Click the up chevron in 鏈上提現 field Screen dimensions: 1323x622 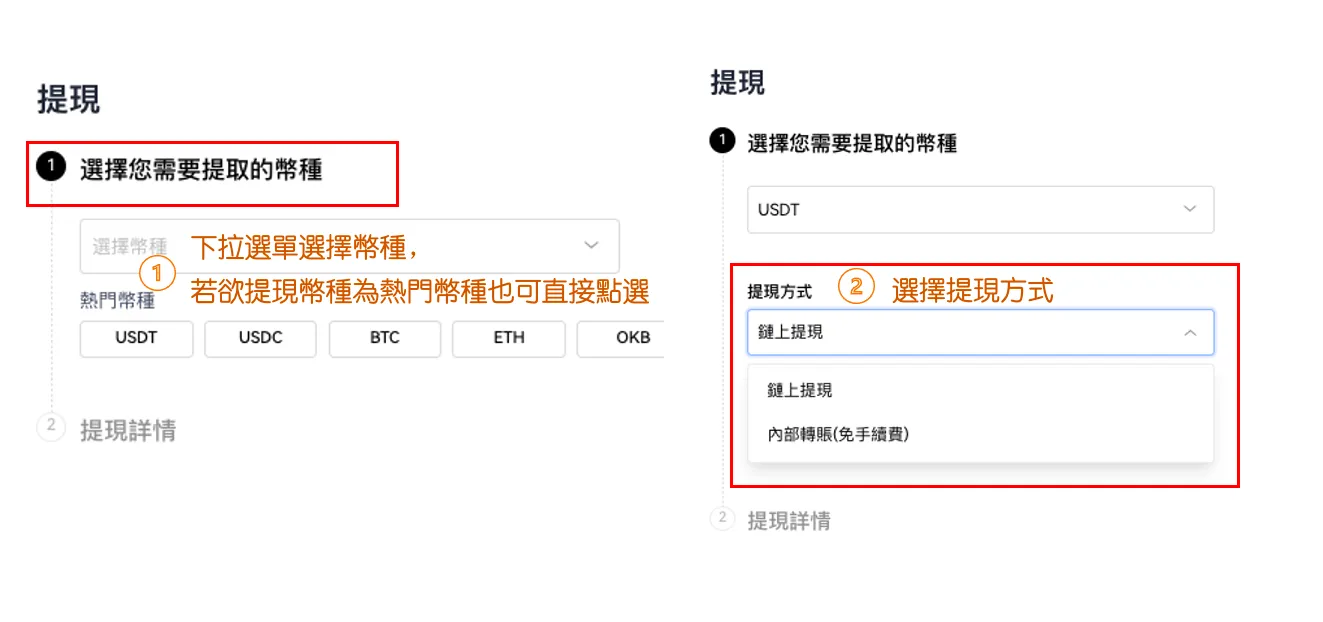pyautogui.click(x=1190, y=333)
